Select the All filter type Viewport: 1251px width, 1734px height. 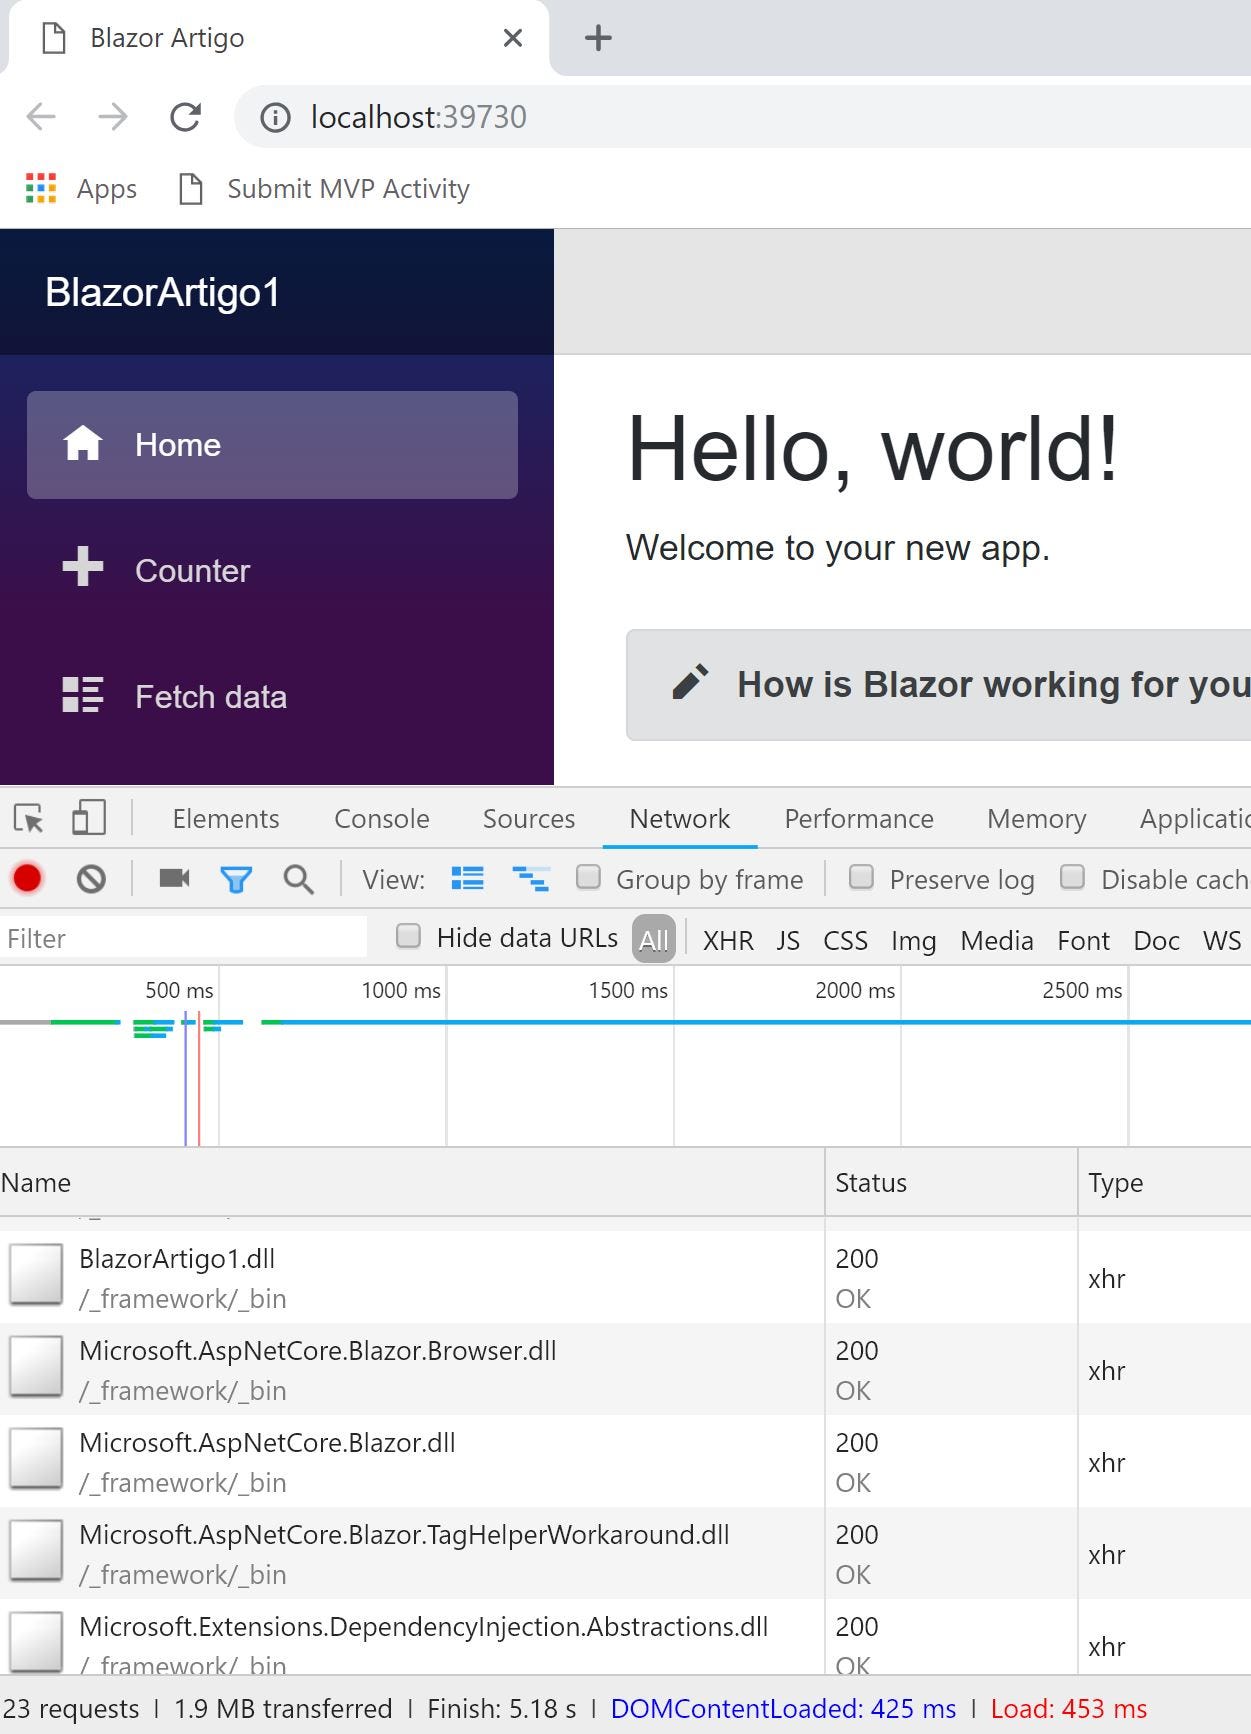coord(654,939)
